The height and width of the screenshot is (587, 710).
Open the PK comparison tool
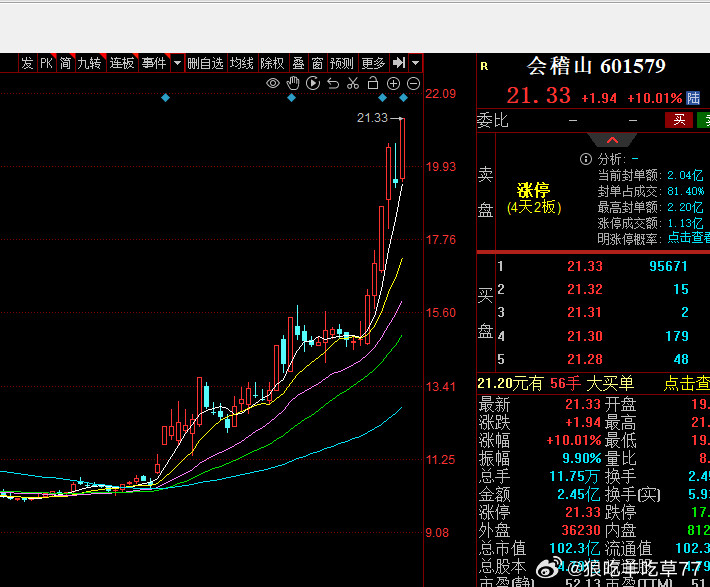[46, 63]
